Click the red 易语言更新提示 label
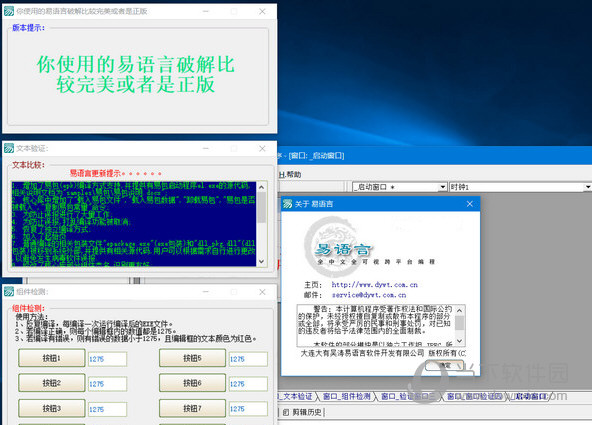Screen dimensions: 592x425 tap(116, 174)
